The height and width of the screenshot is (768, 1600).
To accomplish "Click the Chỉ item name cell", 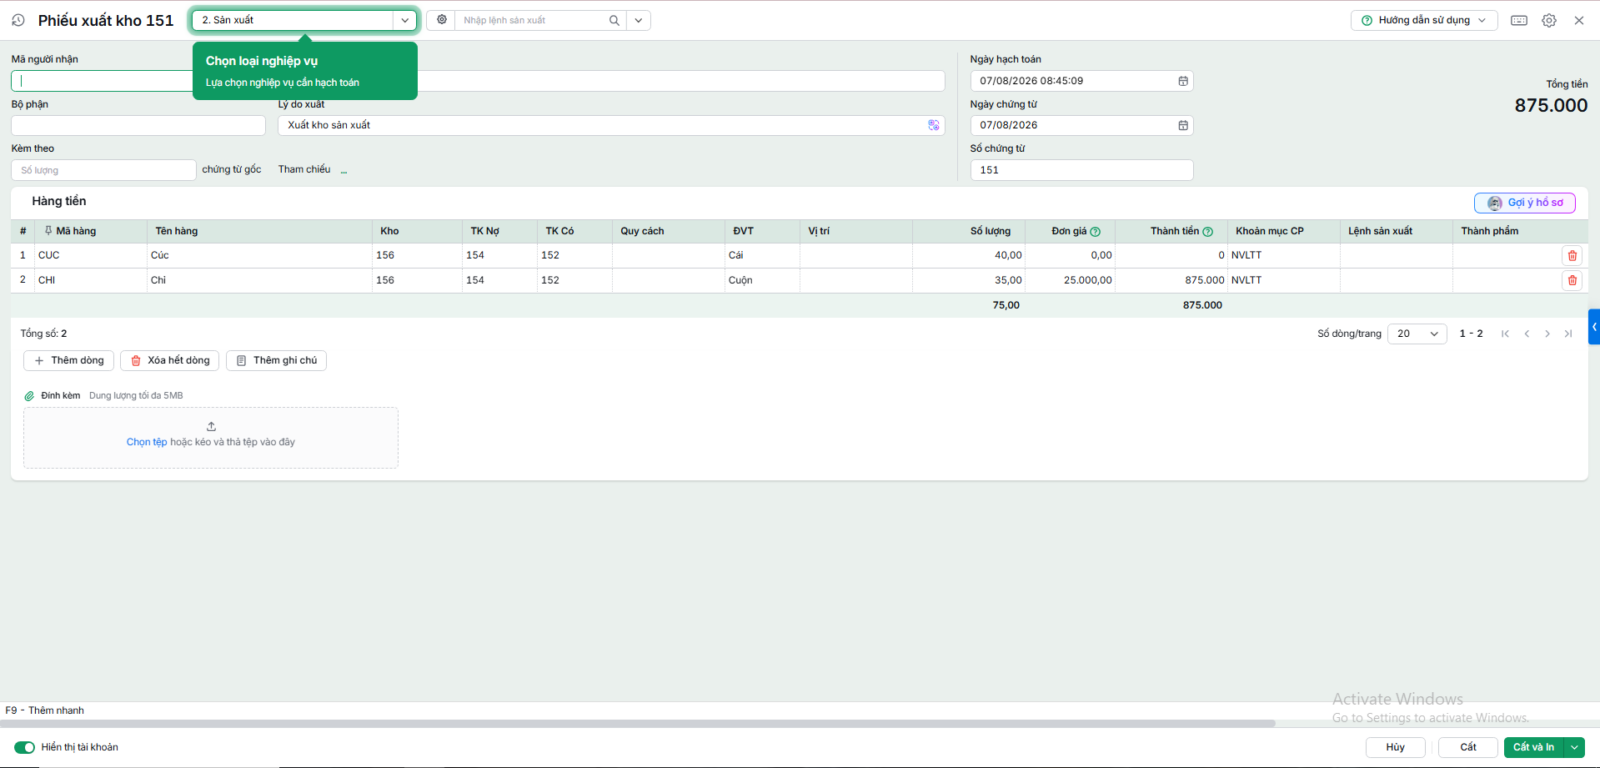I will tap(260, 281).
